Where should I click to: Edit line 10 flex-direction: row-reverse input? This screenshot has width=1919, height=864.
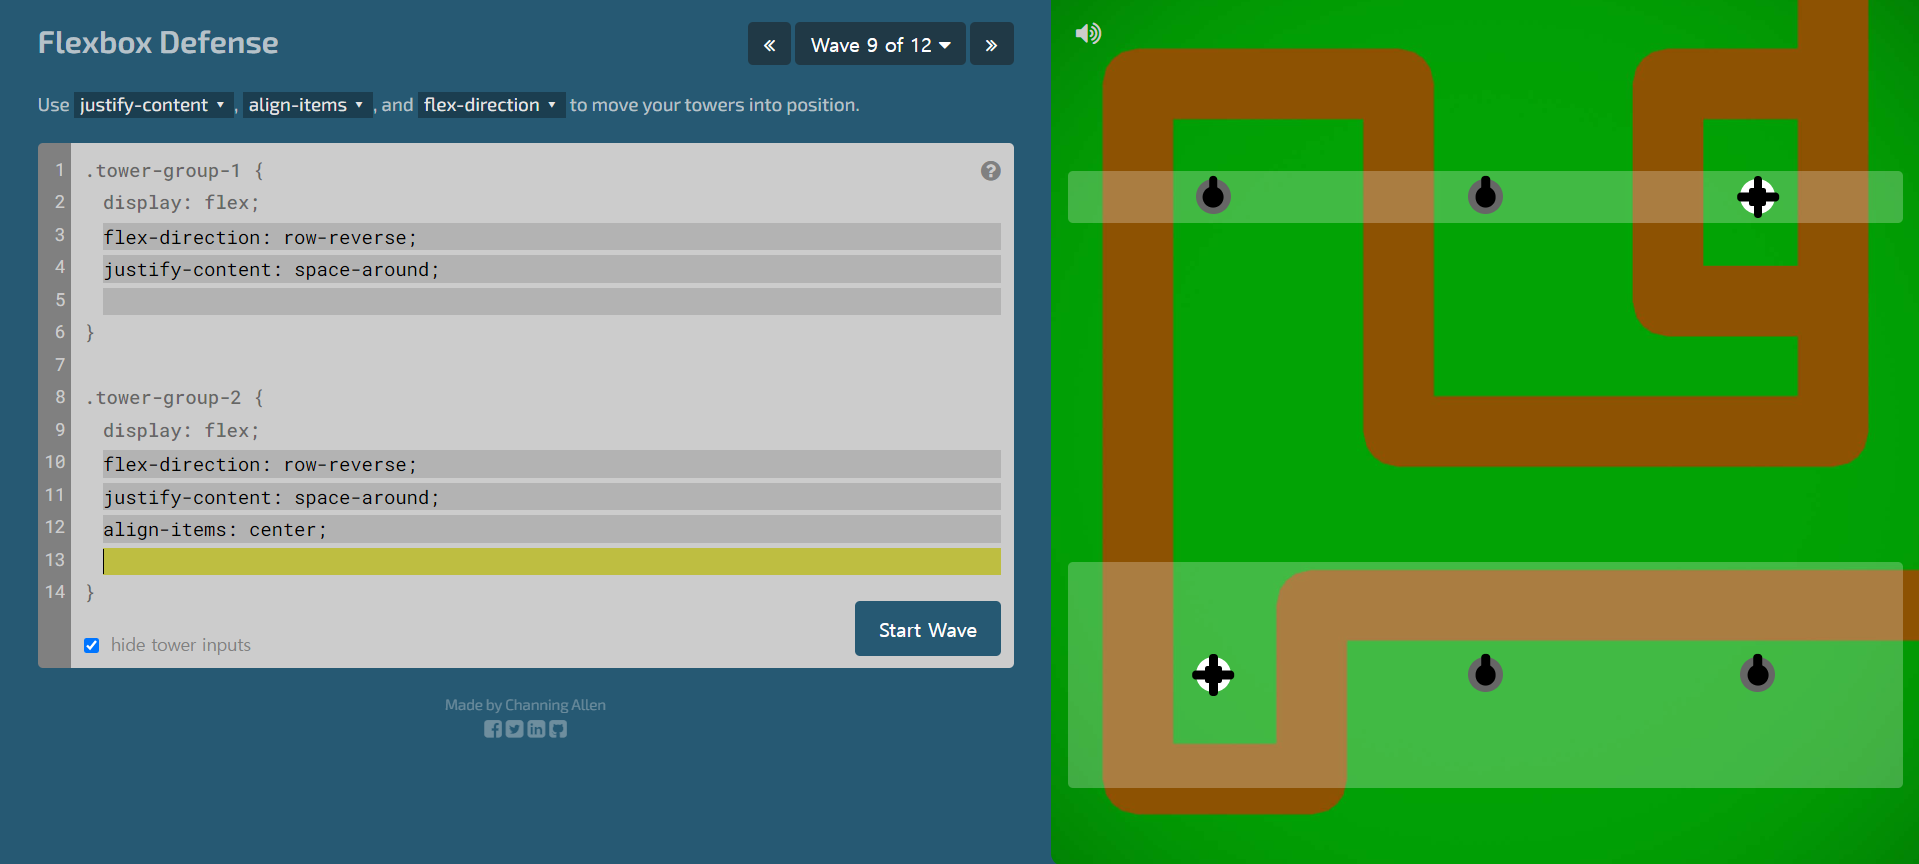(551, 464)
